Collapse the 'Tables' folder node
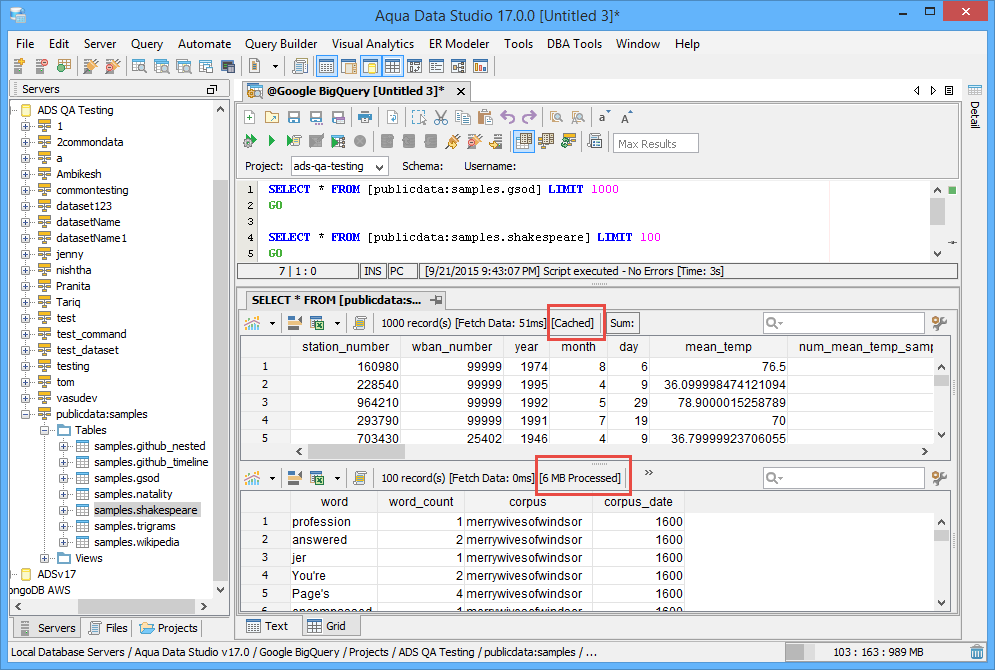The height and width of the screenshot is (670, 995). point(44,430)
